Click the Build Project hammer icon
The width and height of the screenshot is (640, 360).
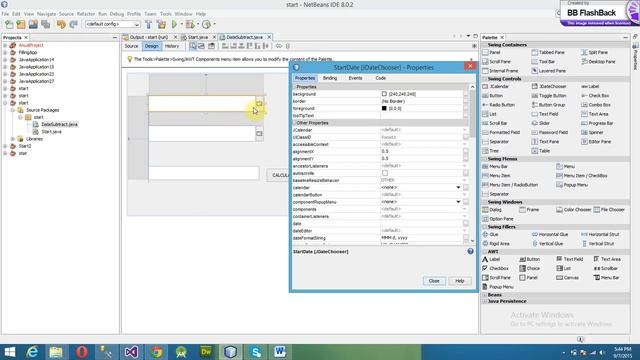pos(149,24)
